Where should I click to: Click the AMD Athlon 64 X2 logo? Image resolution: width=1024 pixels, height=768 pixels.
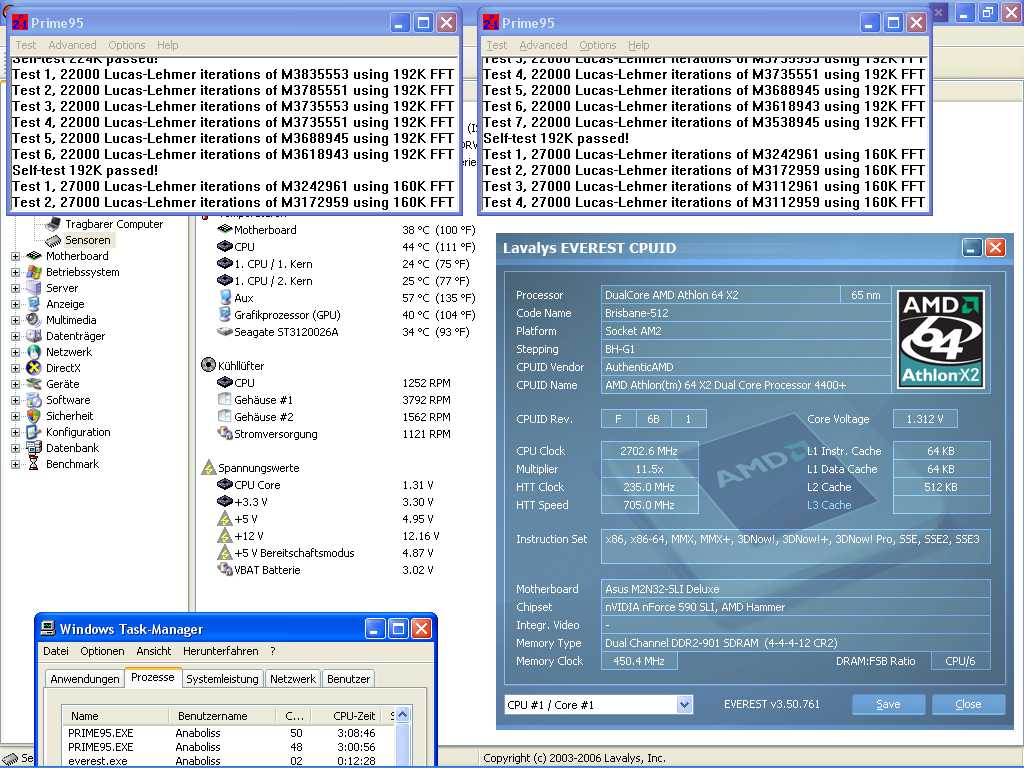click(x=941, y=340)
